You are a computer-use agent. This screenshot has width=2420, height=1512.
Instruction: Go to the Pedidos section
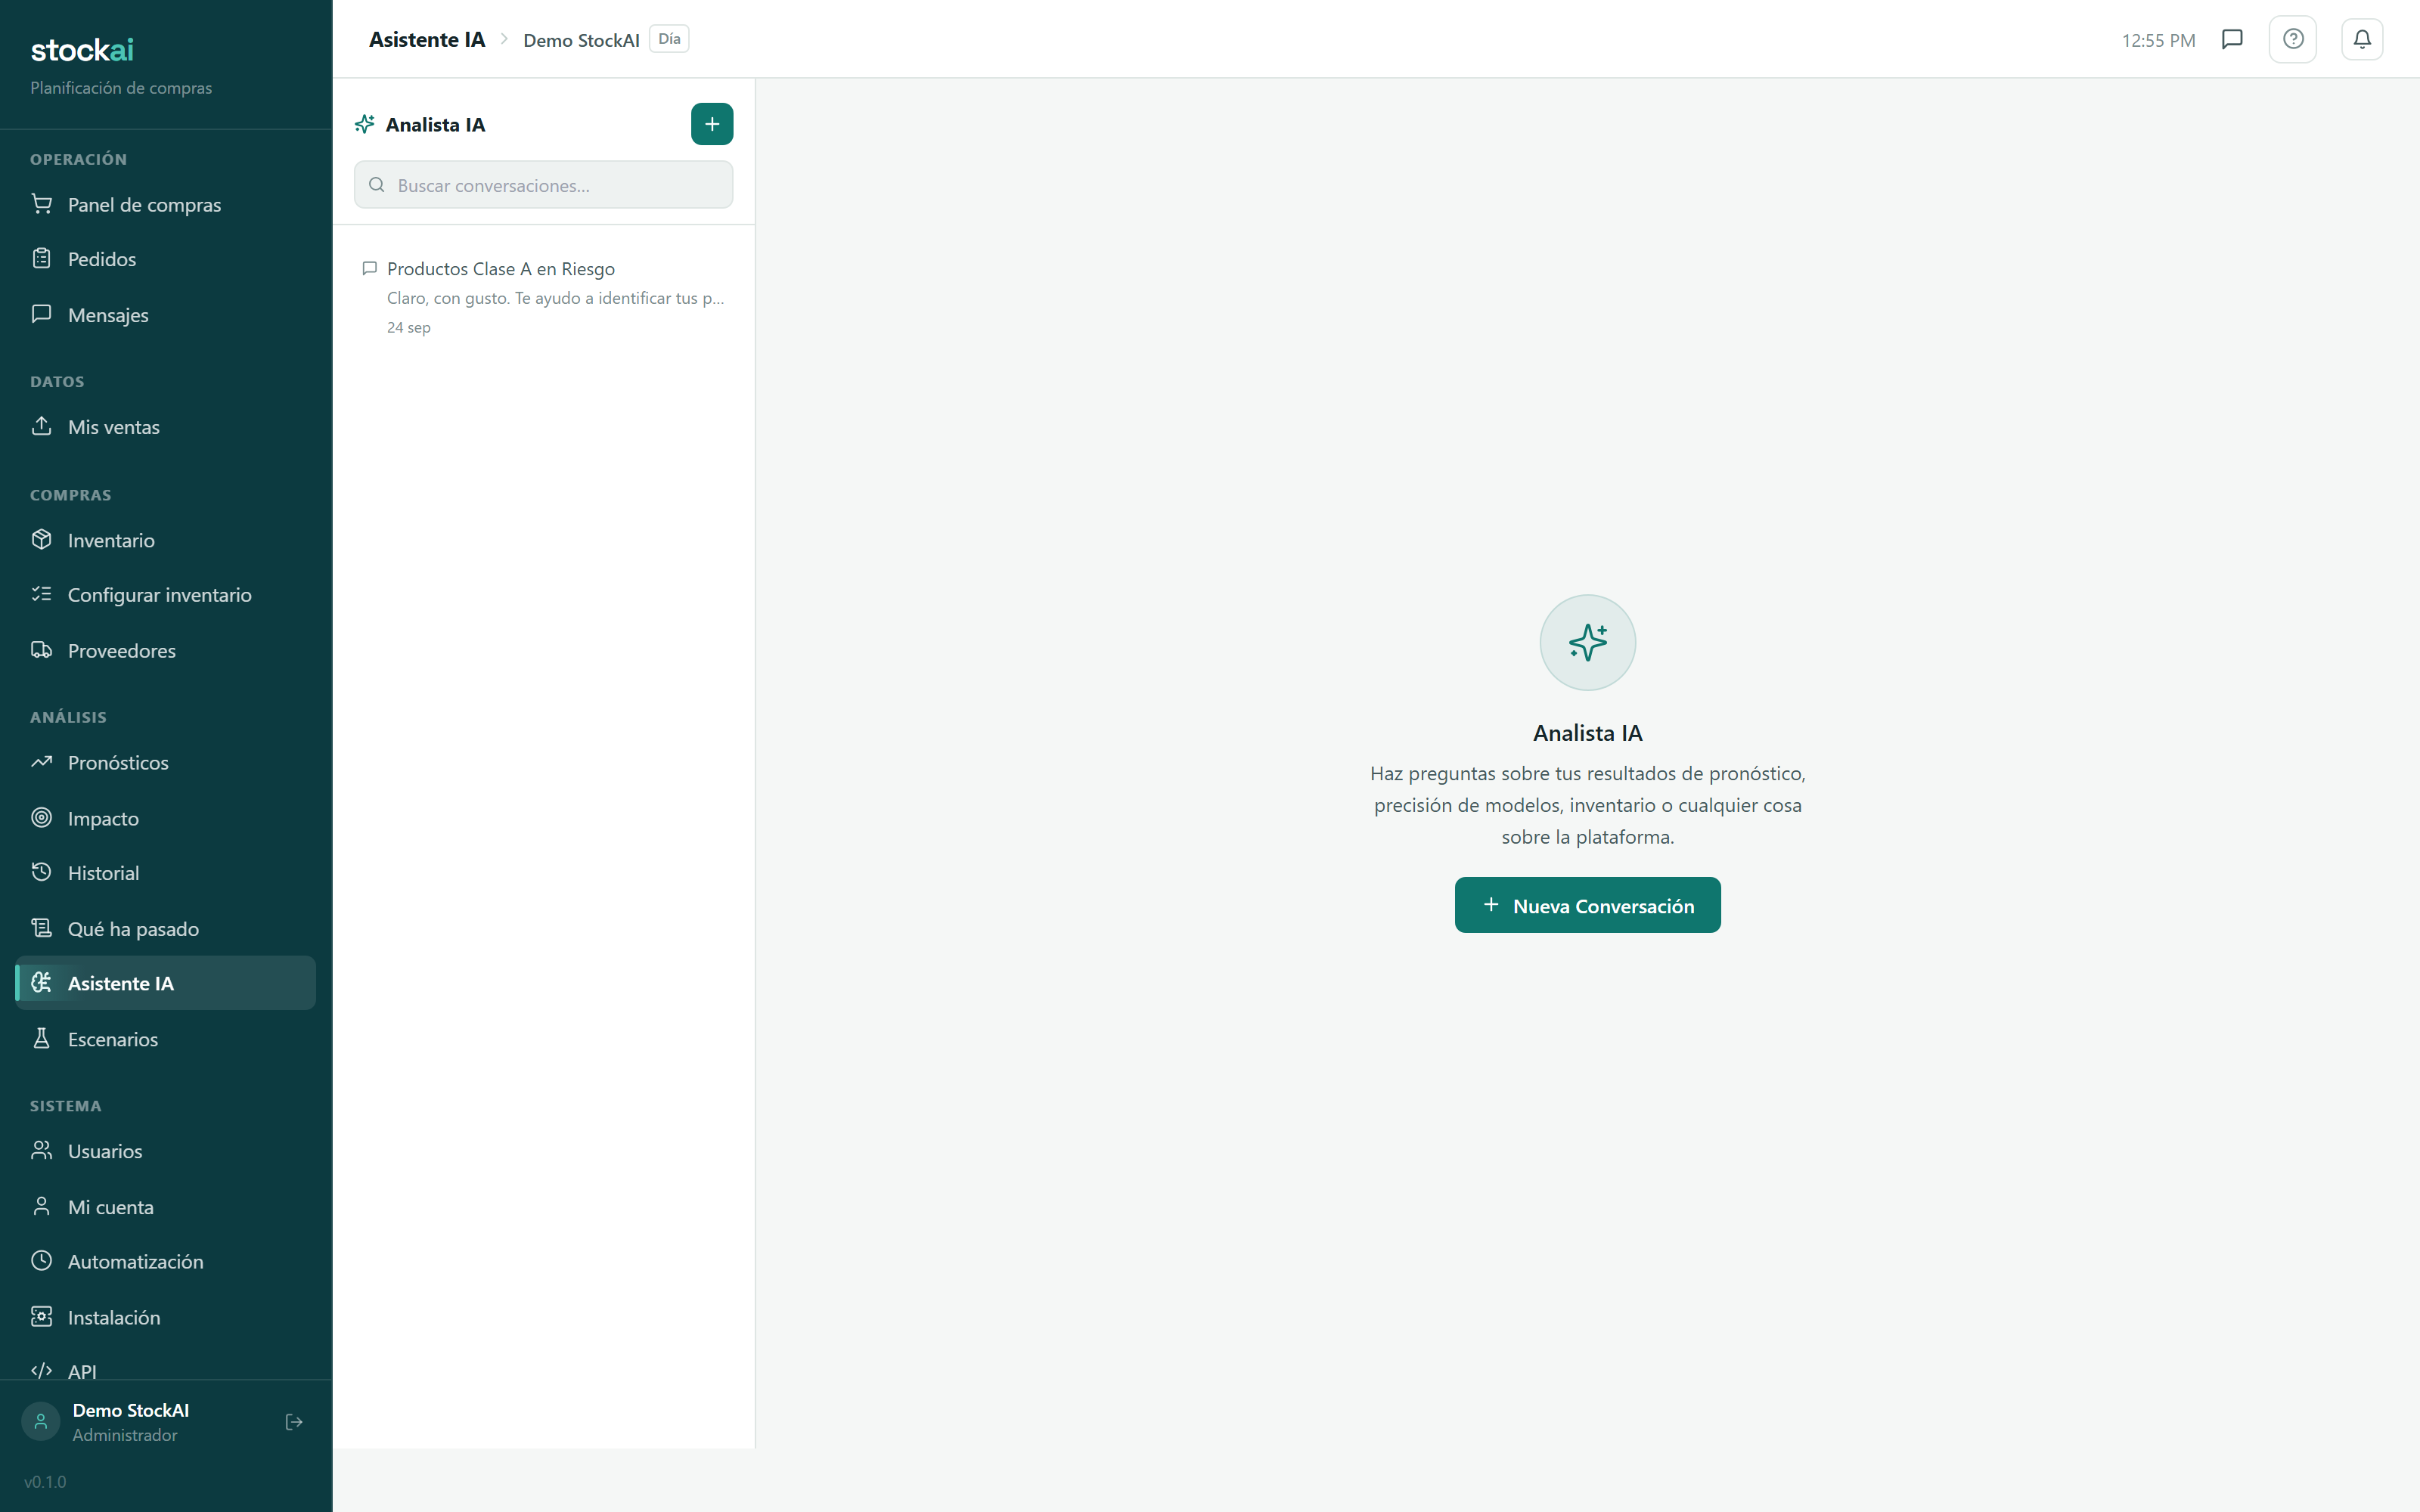point(165,259)
